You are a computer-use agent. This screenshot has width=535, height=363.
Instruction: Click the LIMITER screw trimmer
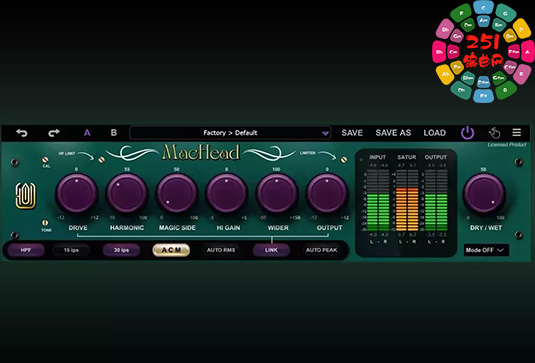(x=344, y=159)
